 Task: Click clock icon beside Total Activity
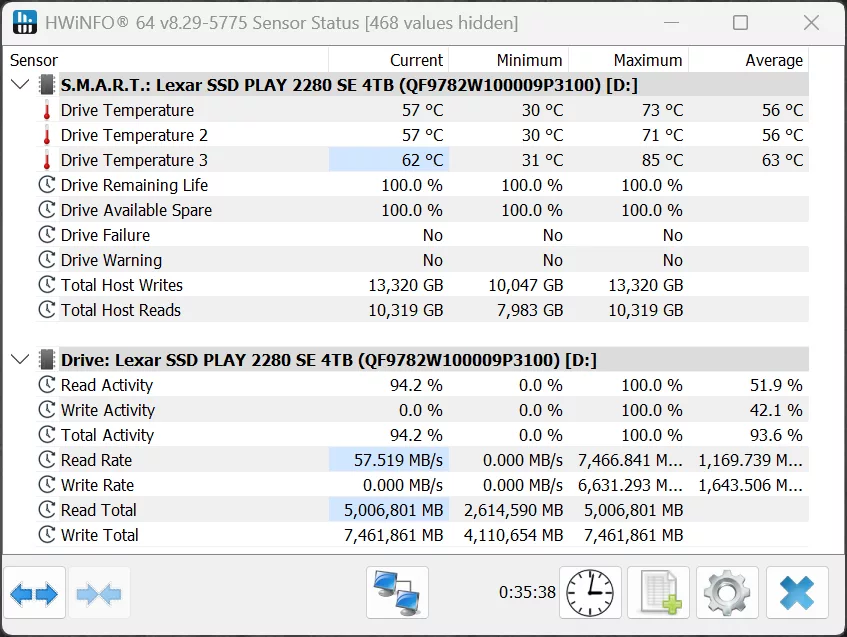pos(47,434)
